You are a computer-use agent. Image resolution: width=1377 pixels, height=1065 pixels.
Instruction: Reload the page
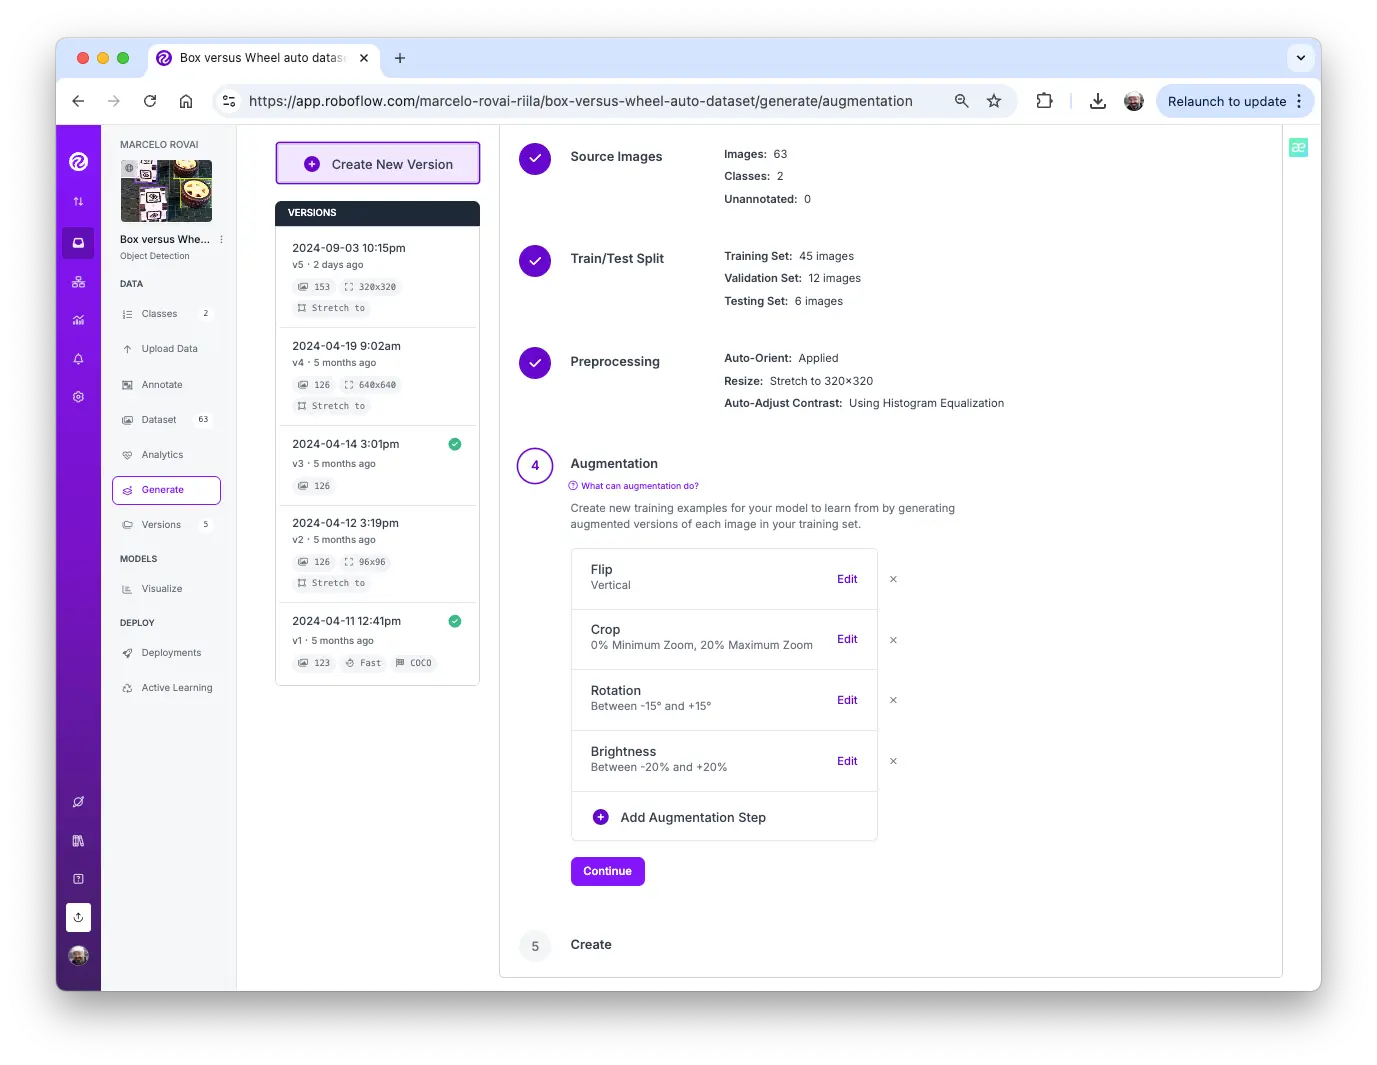tap(150, 101)
